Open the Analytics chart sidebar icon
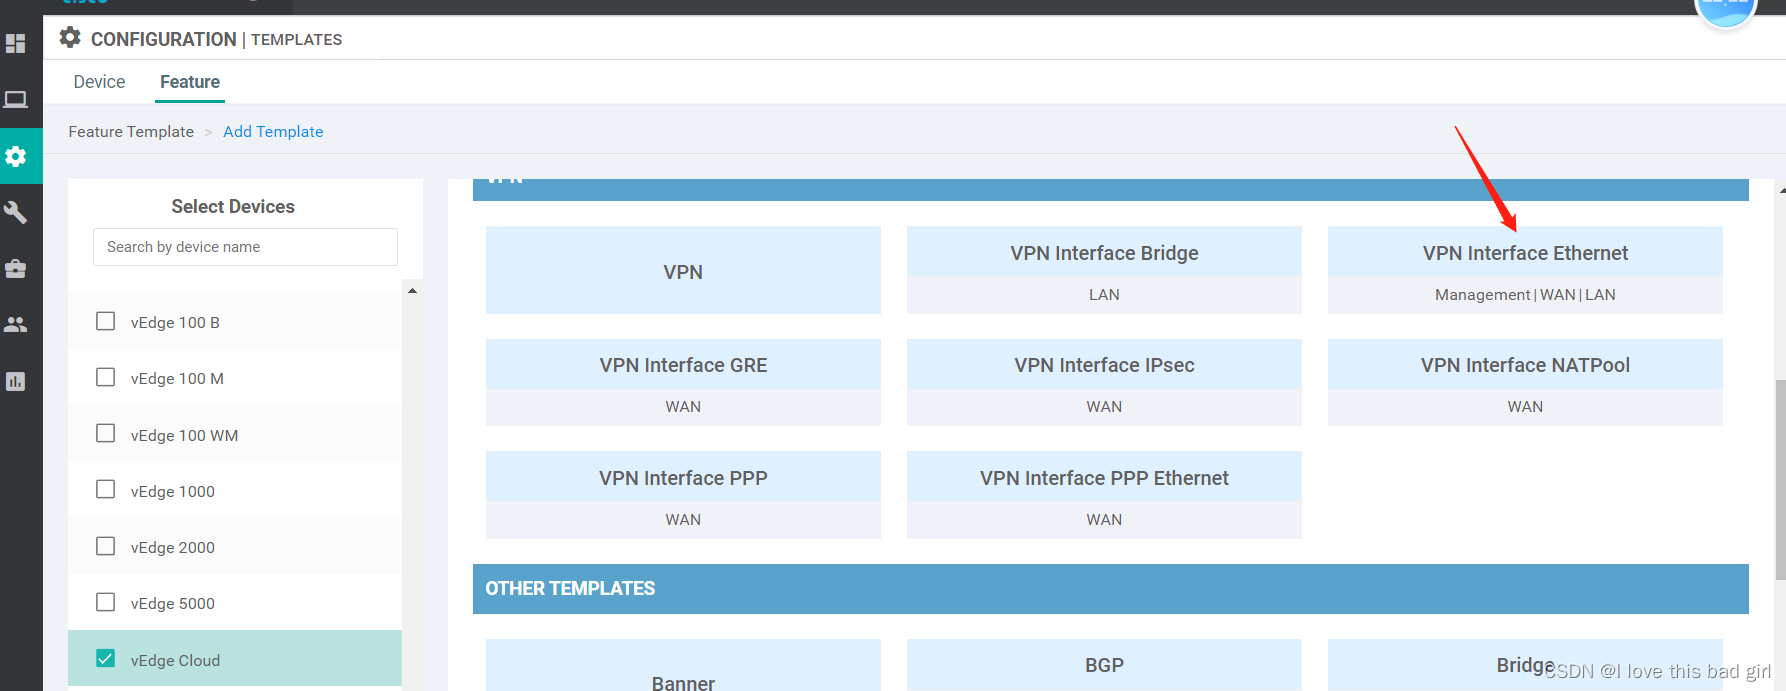Screen dimensions: 1786x691 [x=15, y=381]
